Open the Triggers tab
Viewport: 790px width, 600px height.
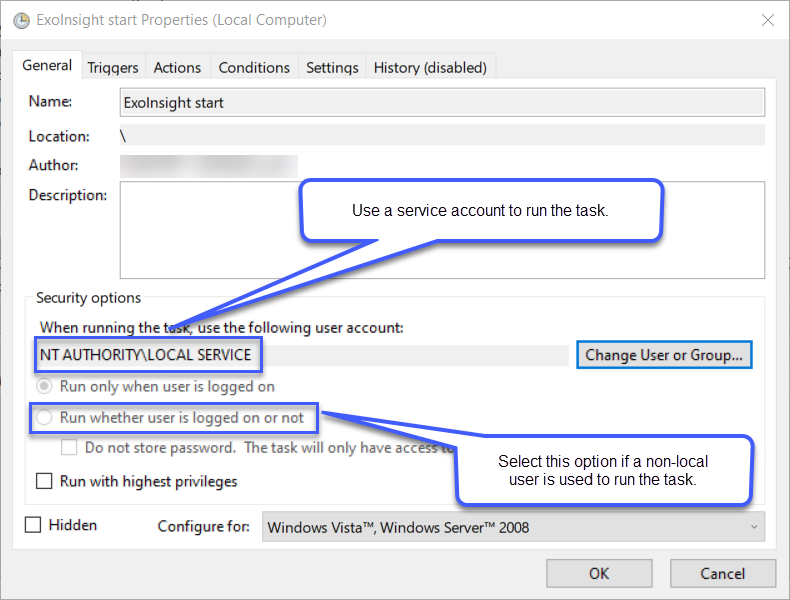[113, 68]
